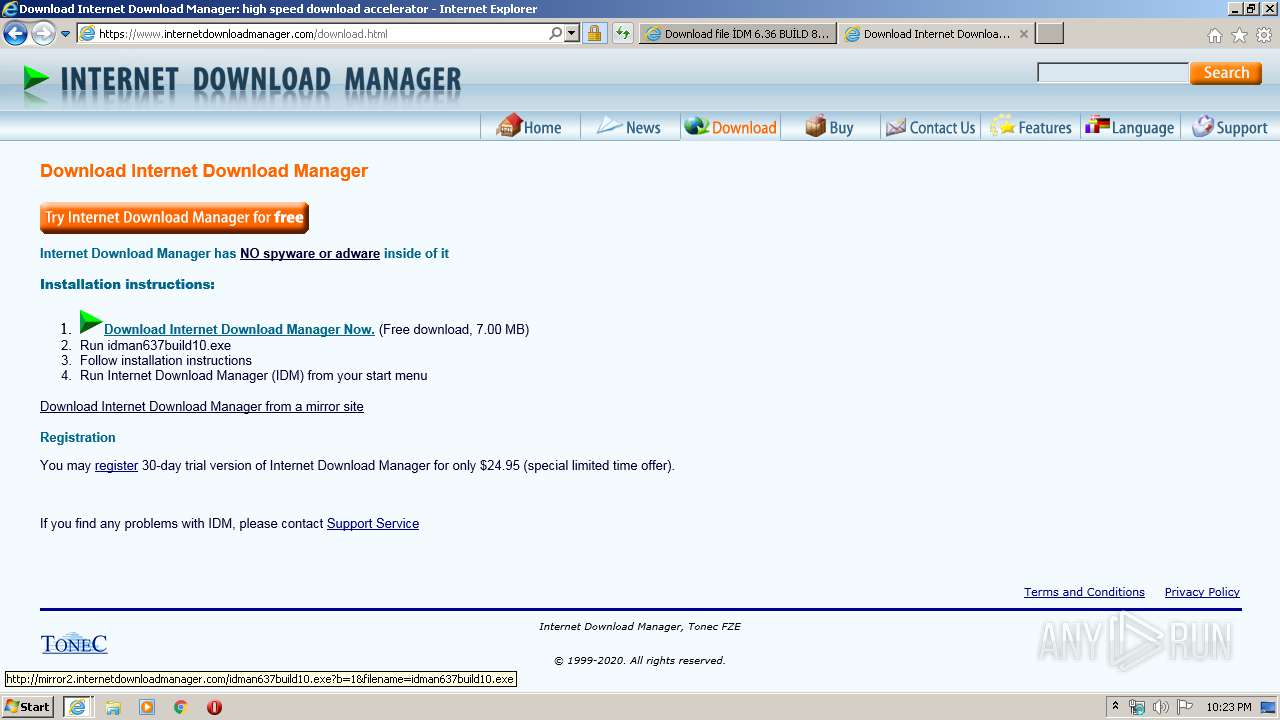Click the site search text box
Screen dimensions: 1280x720
click(x=1113, y=72)
